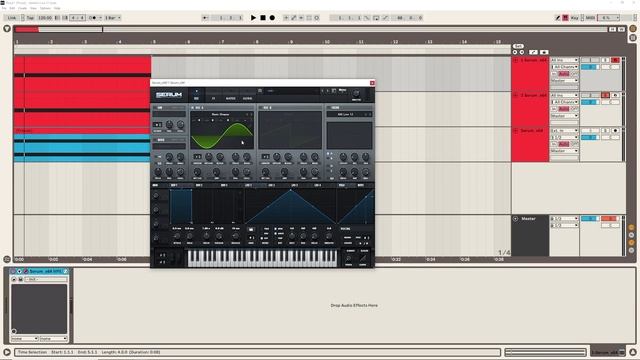Screen dimensions: 640x360
Task: Toggle the Serum_x64 device activator in detail view
Action: pos(13,271)
